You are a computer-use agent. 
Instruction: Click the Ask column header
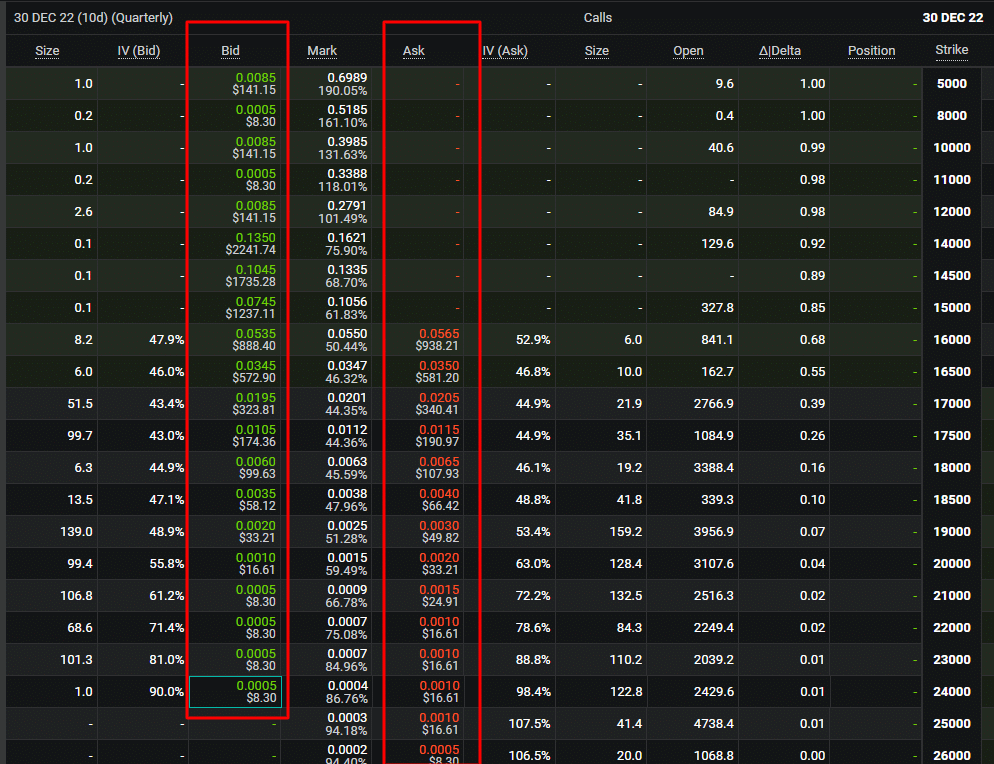pyautogui.click(x=413, y=51)
